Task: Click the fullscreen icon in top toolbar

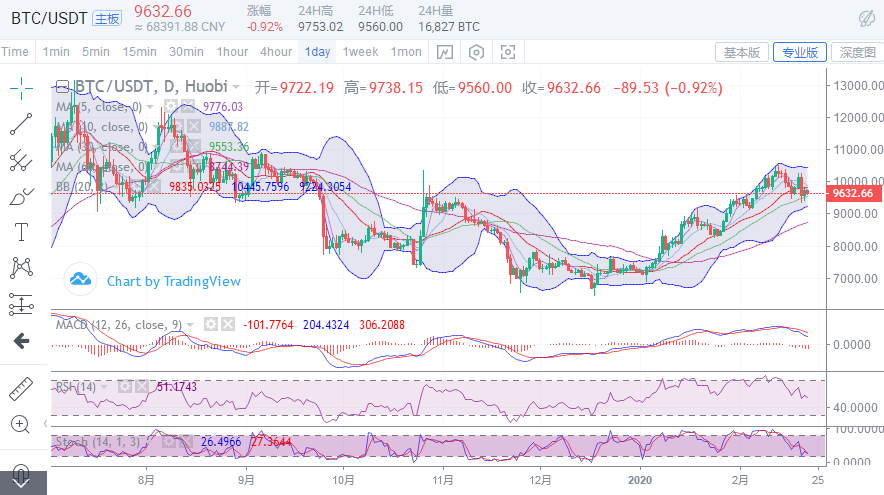Action: point(508,52)
